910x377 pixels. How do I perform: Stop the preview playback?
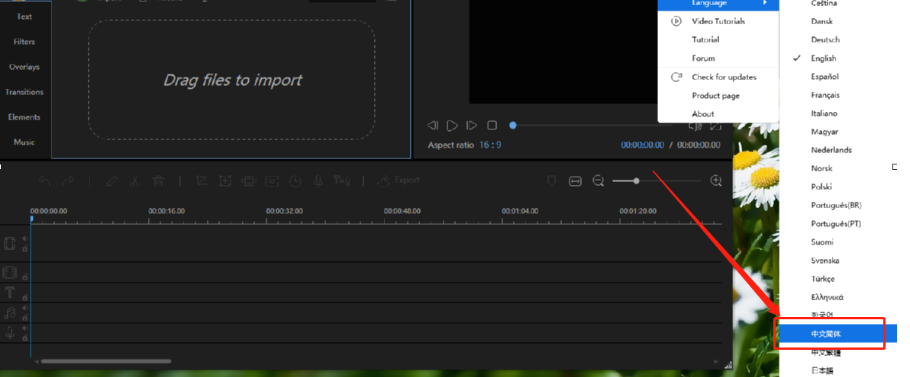pos(492,125)
